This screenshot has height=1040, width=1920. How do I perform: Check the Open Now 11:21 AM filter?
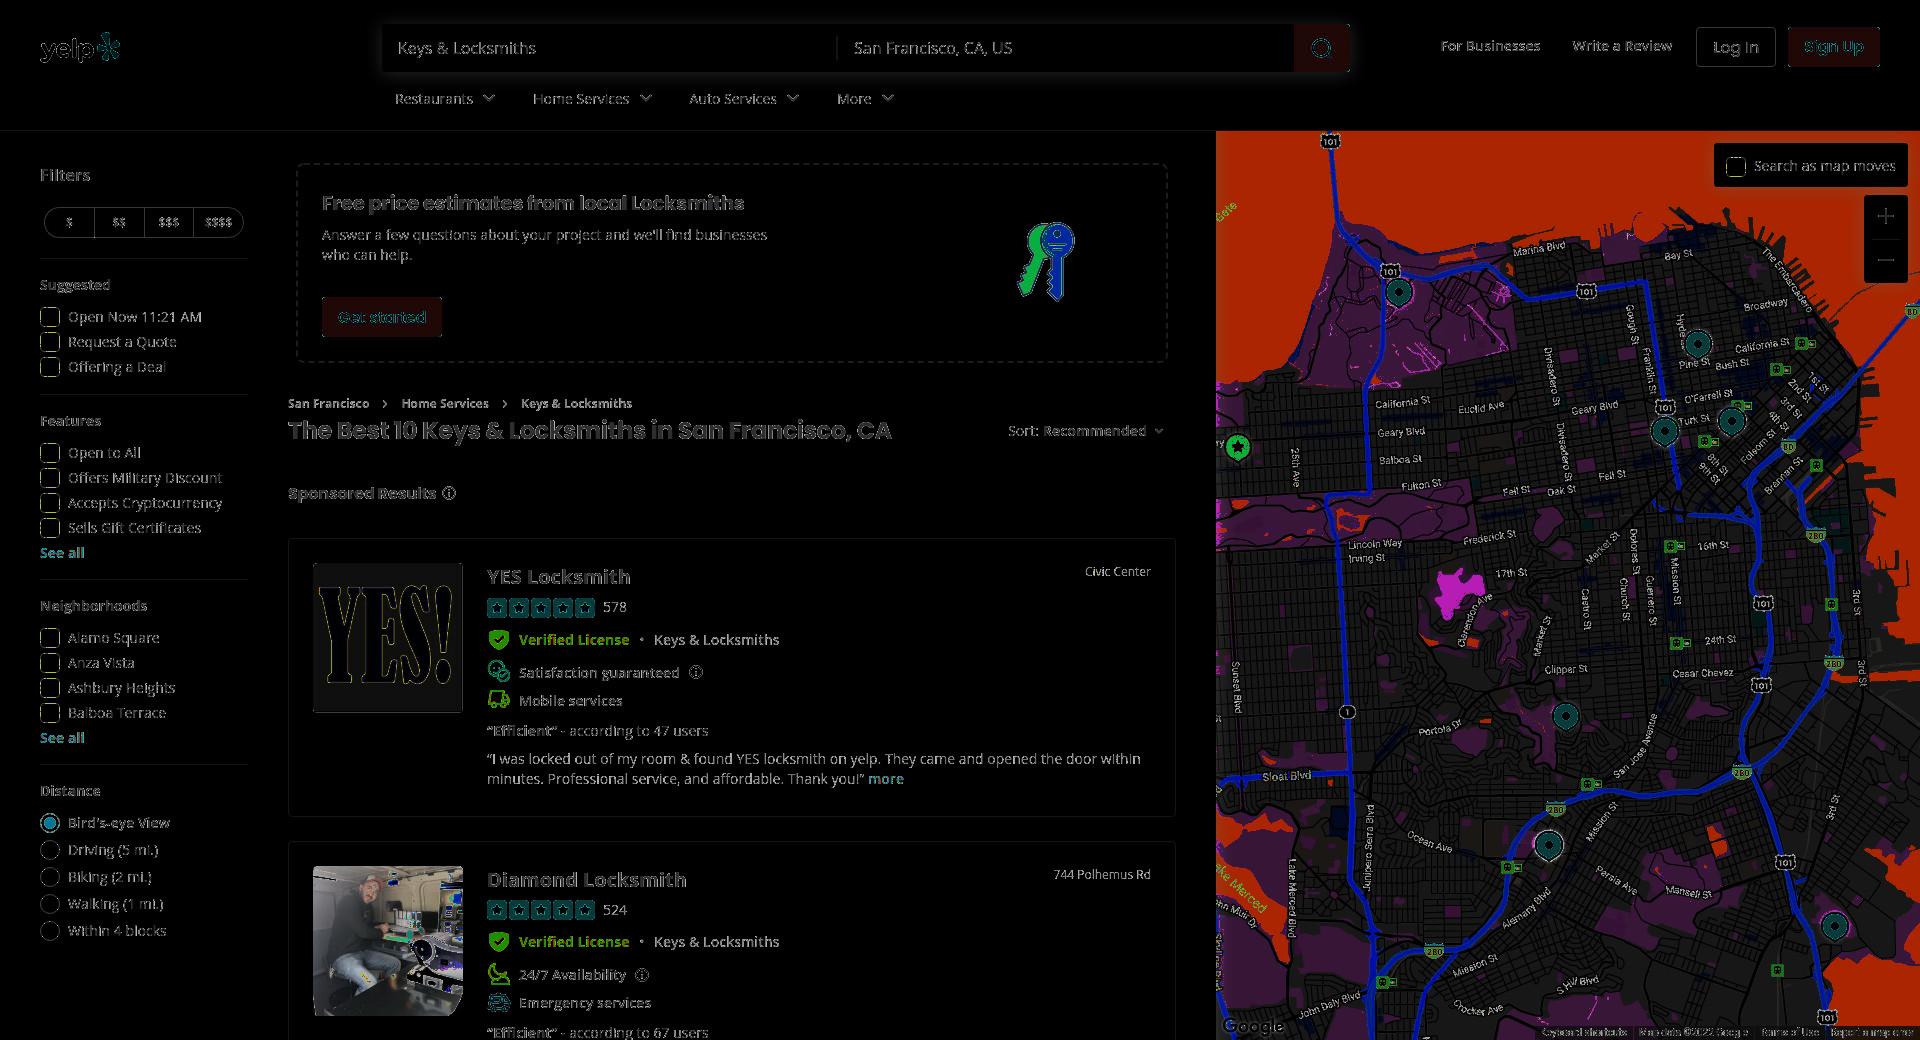coord(50,317)
